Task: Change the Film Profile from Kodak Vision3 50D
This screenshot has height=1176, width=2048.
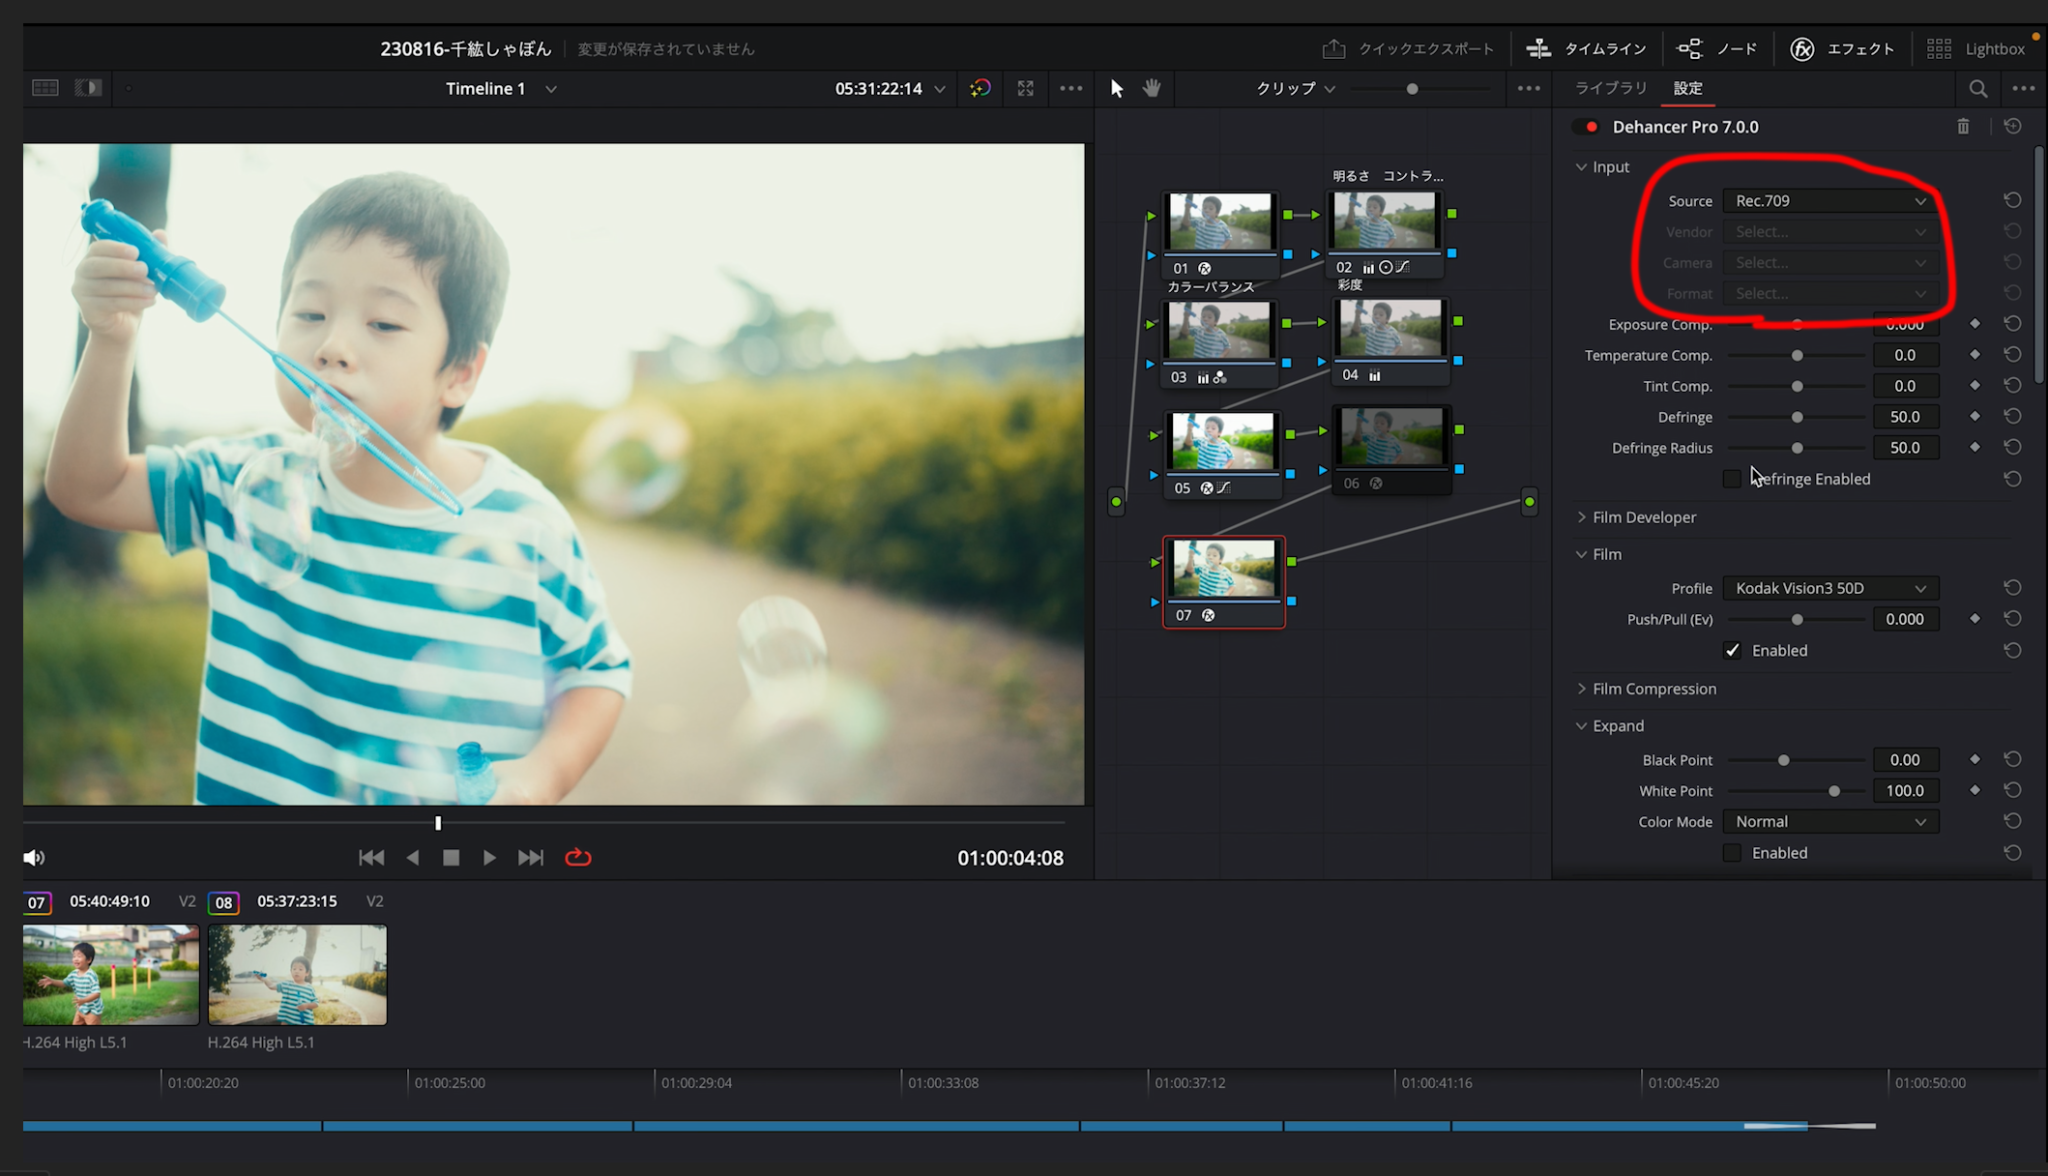Action: point(1829,588)
